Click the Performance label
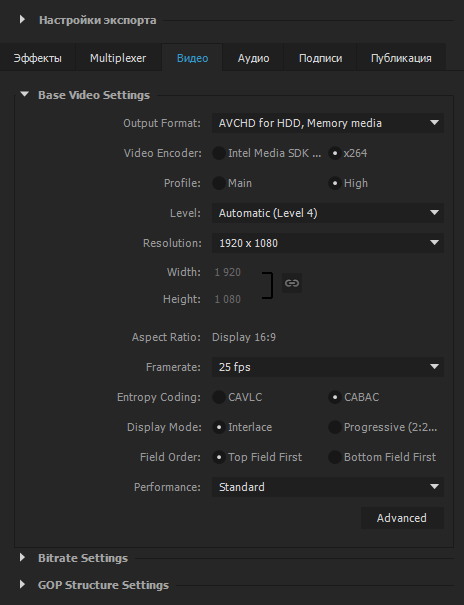 [167, 487]
